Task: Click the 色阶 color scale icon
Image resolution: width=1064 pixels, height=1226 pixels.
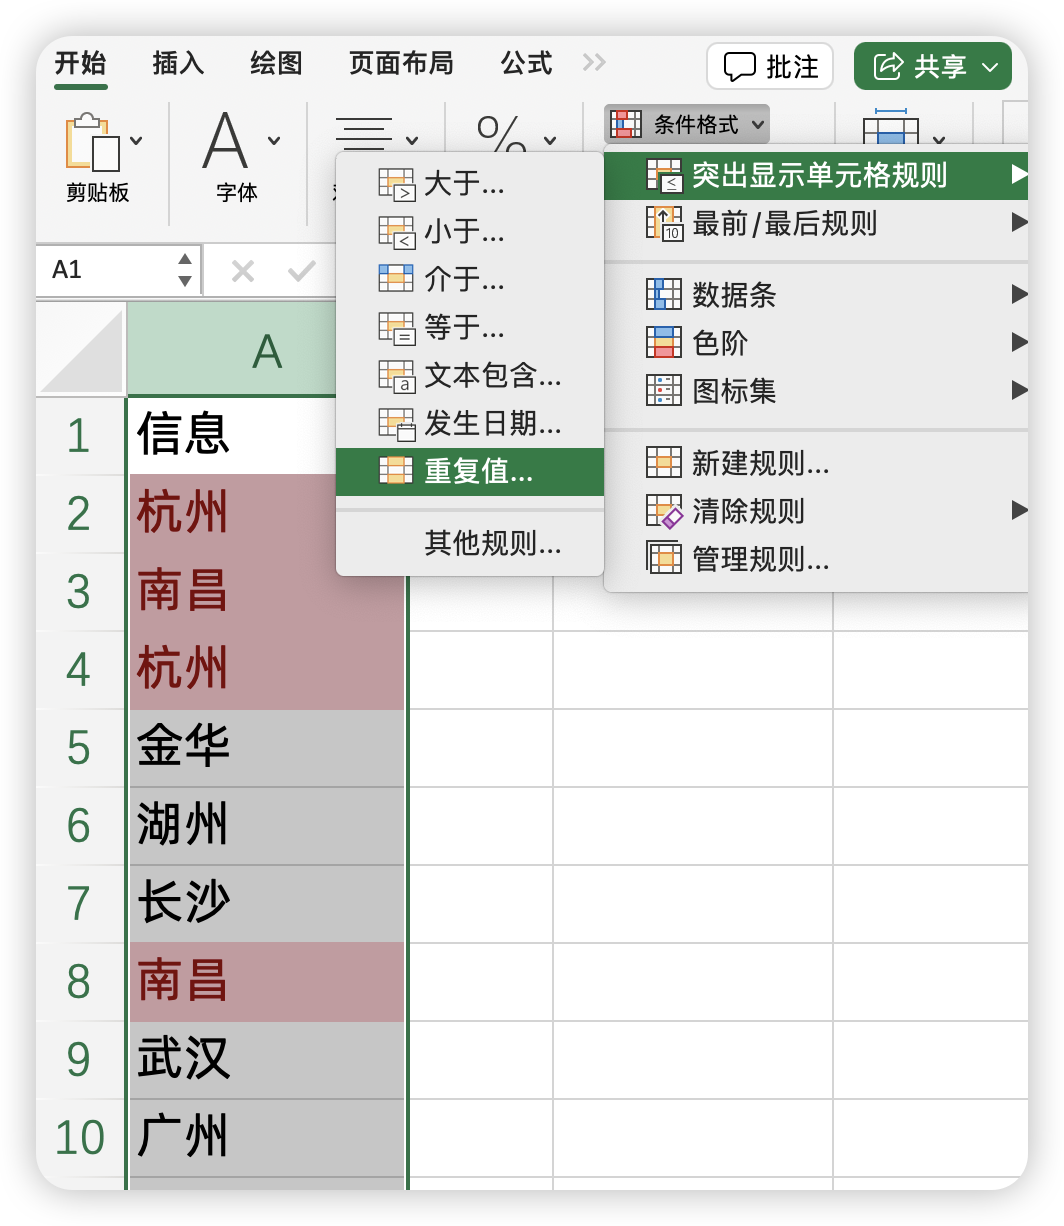Action: click(x=664, y=343)
